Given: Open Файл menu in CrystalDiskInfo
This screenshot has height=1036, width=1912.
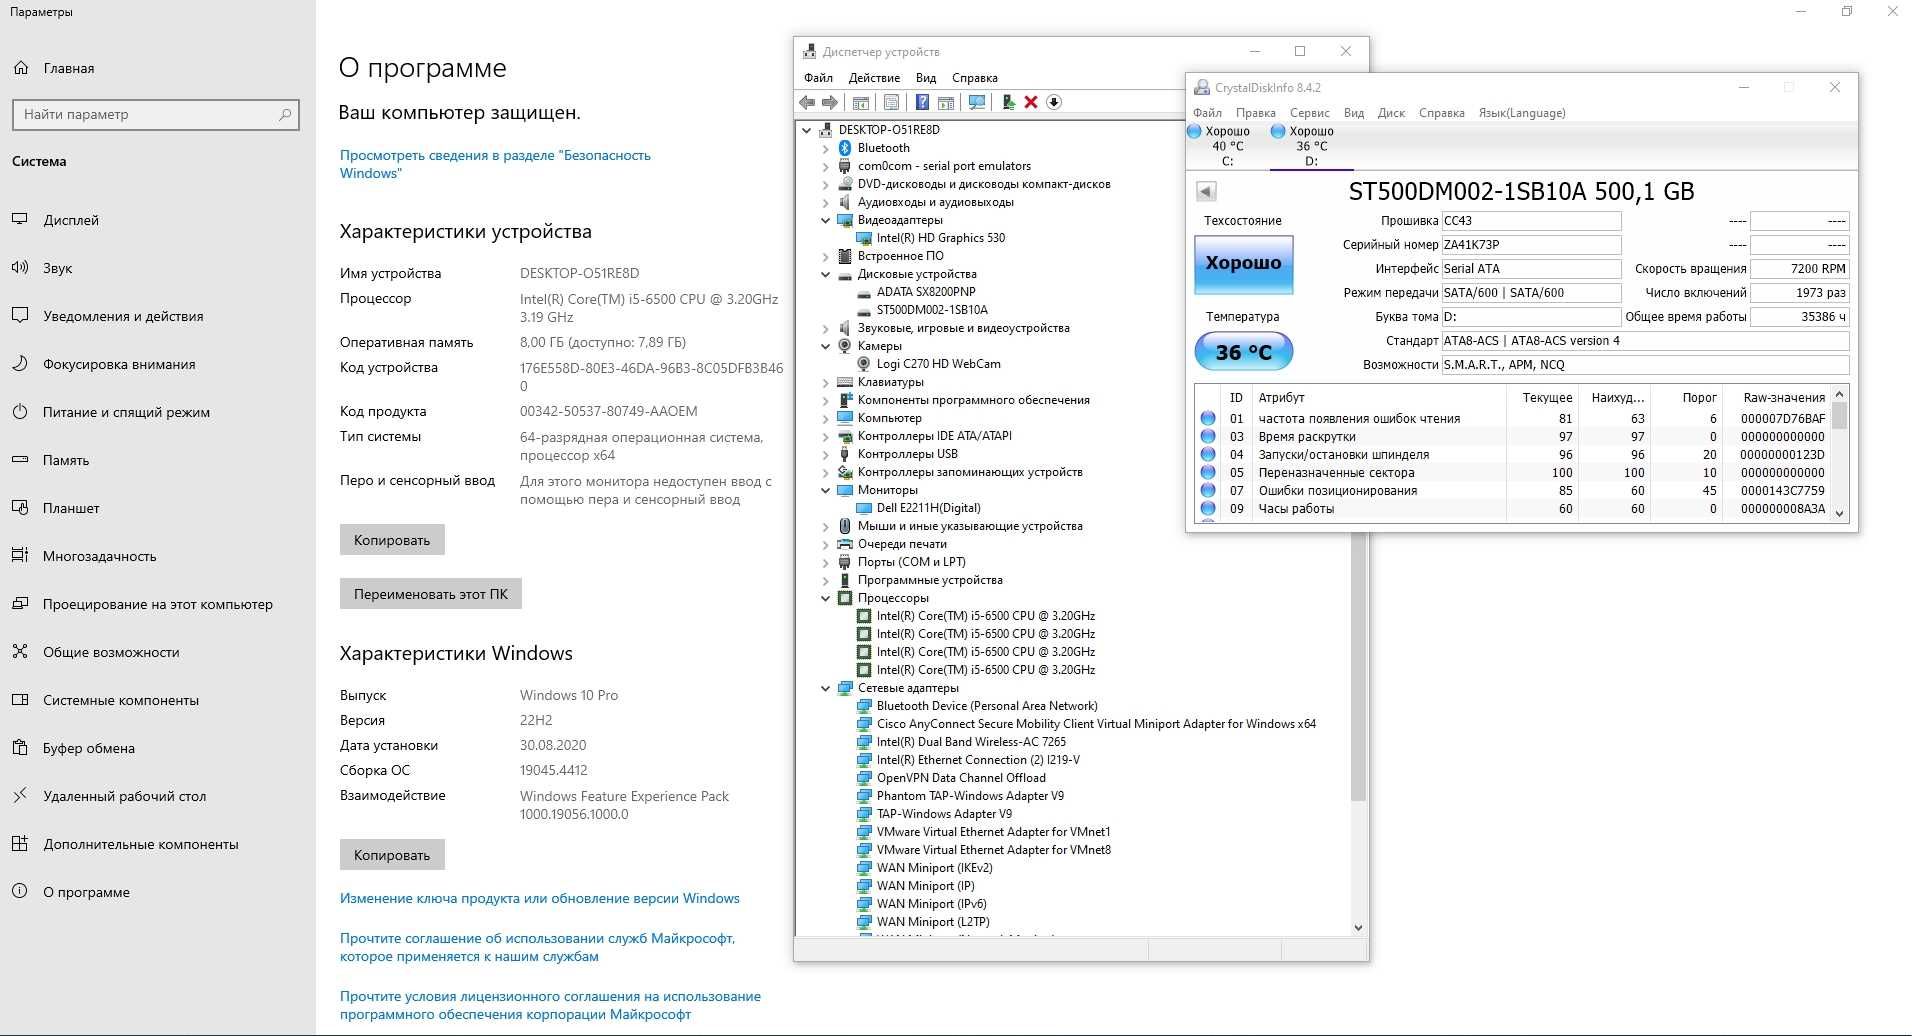Looking at the screenshot, I should click(1207, 113).
